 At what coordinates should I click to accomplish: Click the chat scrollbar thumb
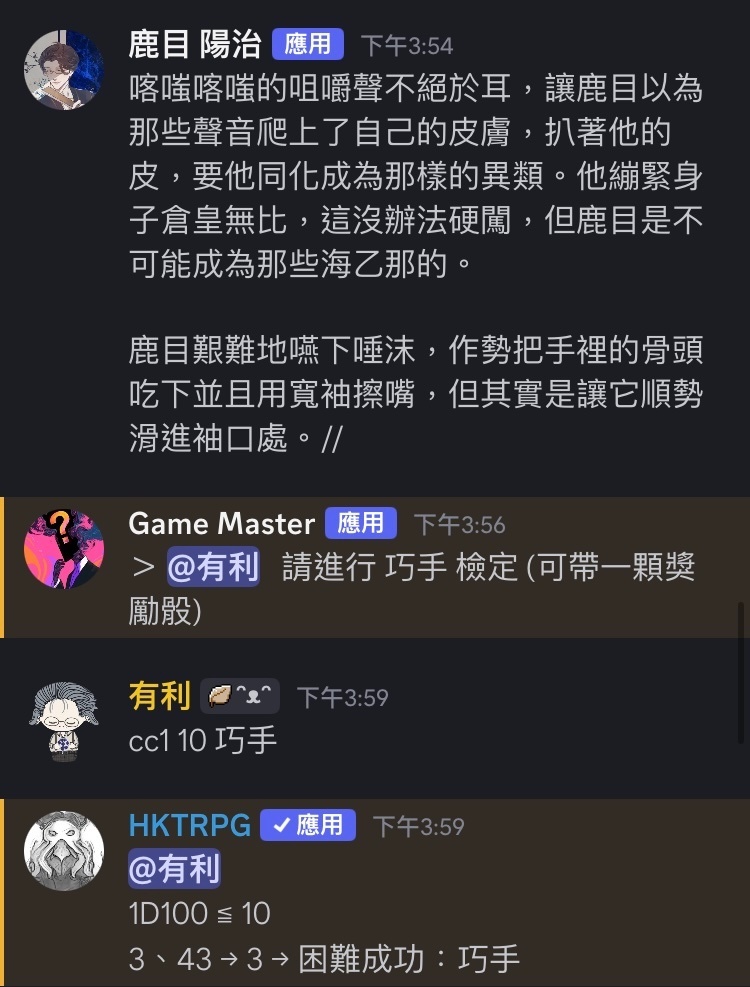741,673
